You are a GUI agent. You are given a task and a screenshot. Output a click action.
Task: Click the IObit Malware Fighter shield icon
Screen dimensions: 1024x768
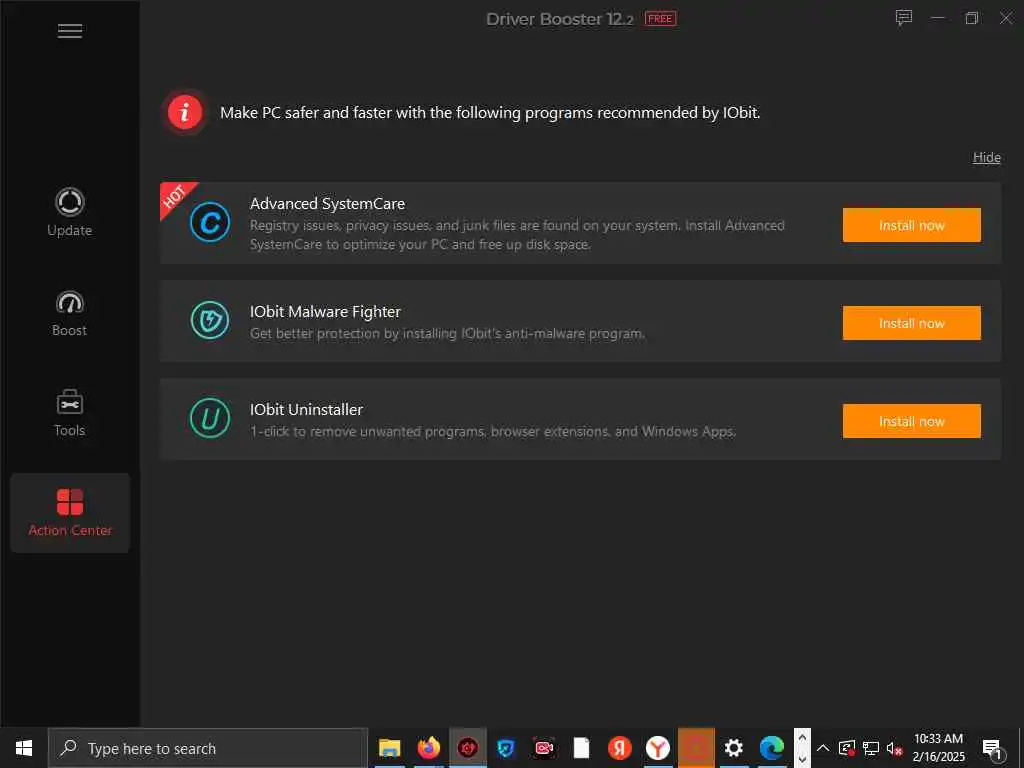tap(210, 320)
